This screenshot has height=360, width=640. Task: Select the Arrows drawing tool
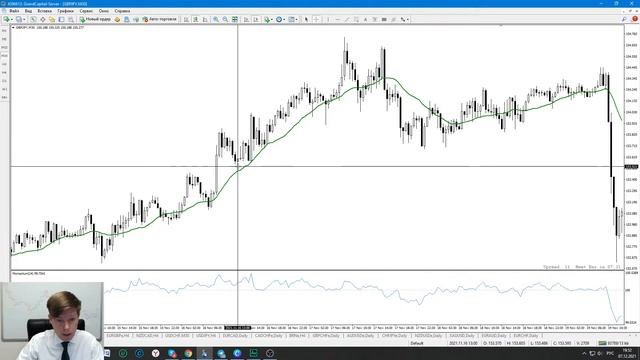pos(402,19)
